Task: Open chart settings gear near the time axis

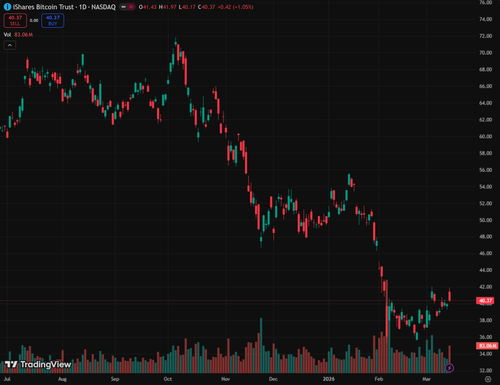Action: click(488, 379)
